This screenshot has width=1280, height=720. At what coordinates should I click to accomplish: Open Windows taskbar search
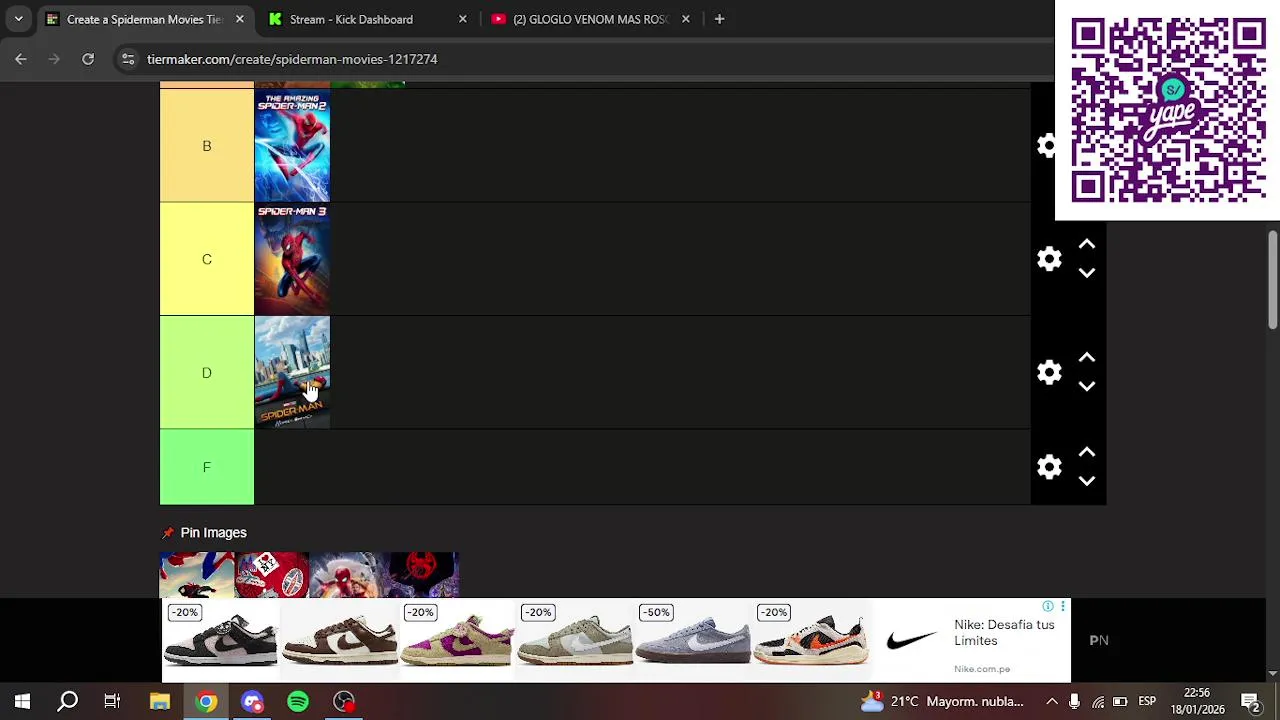tap(67, 702)
